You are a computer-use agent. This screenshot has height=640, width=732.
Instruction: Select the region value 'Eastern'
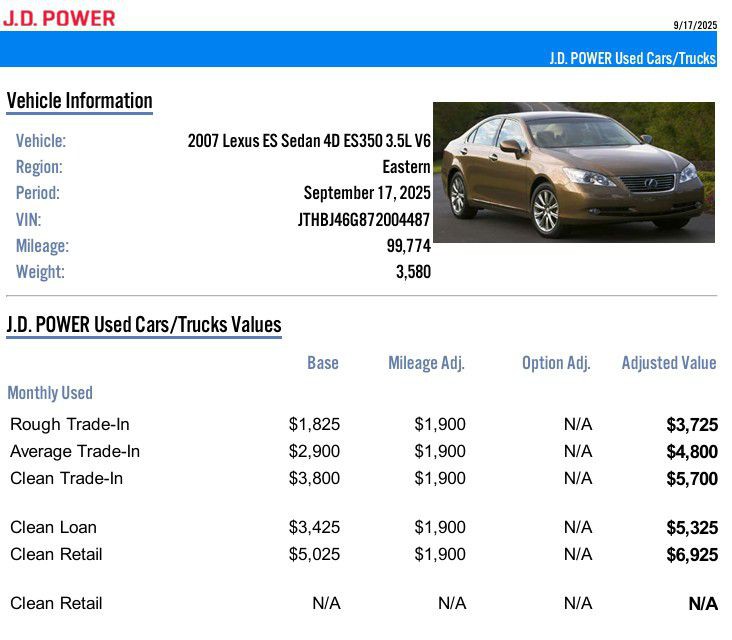tap(406, 167)
